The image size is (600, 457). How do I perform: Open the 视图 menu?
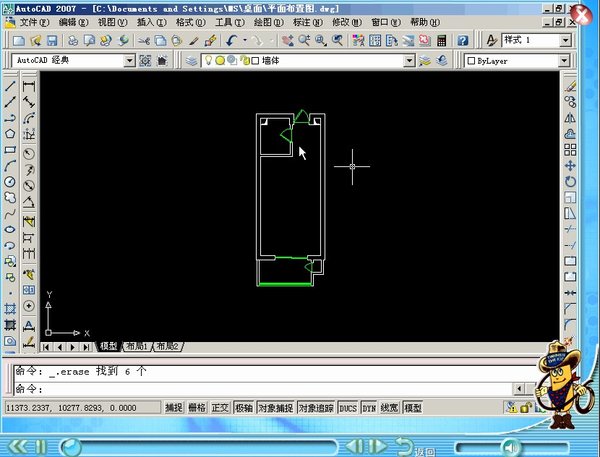pyautogui.click(x=112, y=22)
